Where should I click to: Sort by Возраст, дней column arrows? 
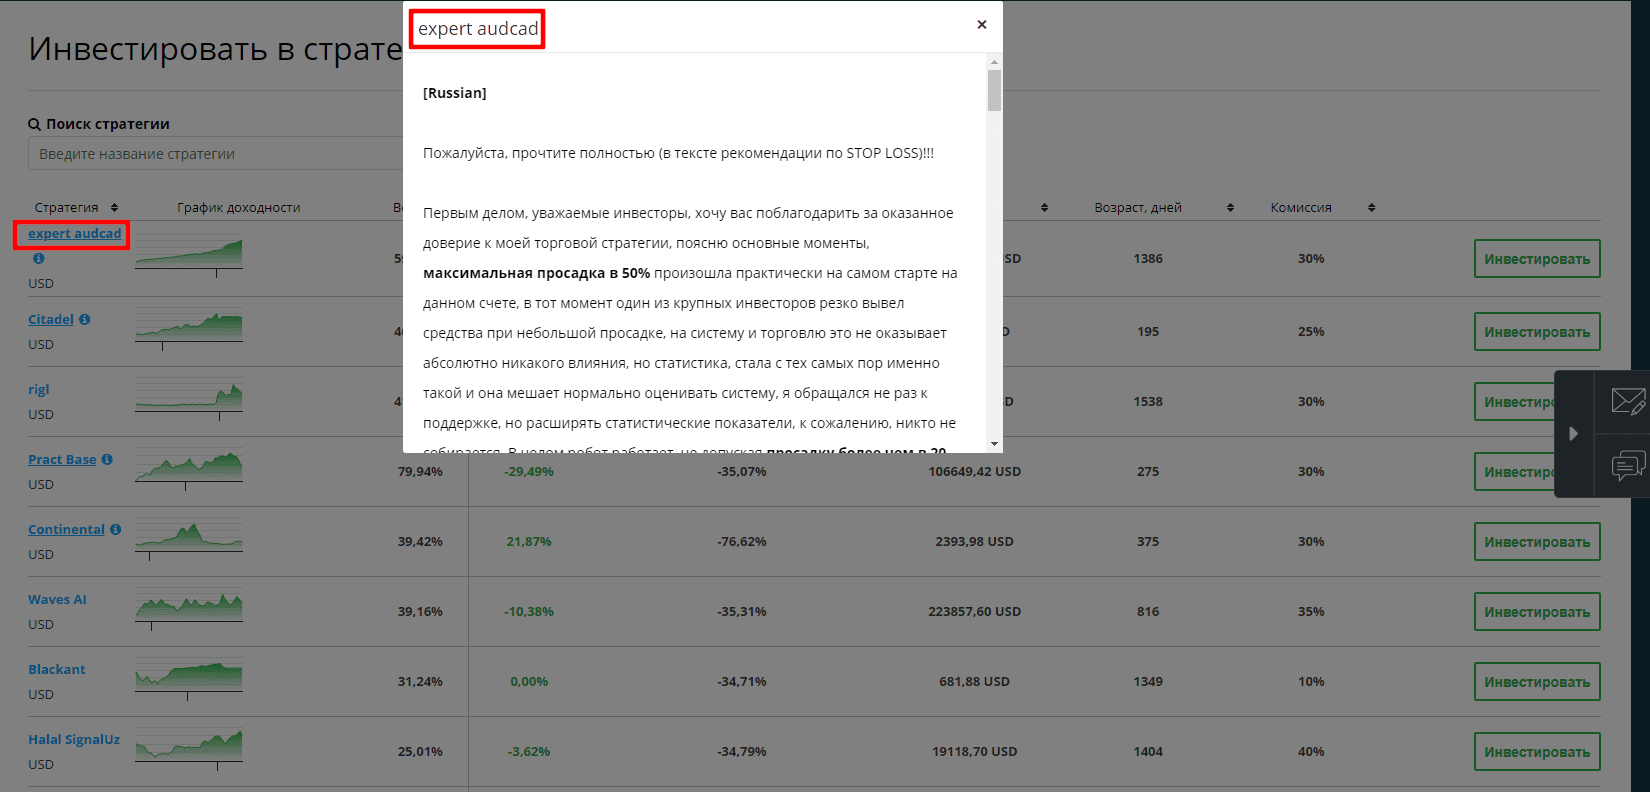(x=1230, y=208)
